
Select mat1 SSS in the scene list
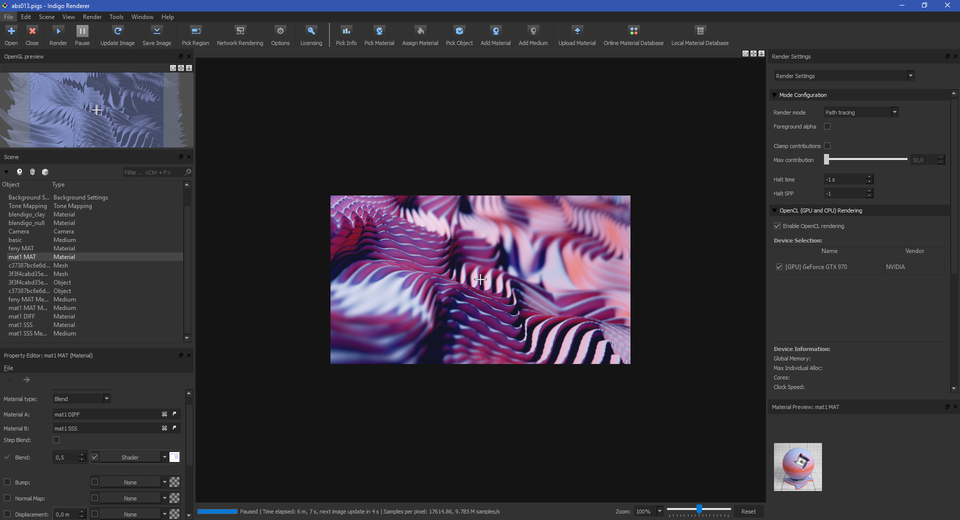(x=22, y=325)
